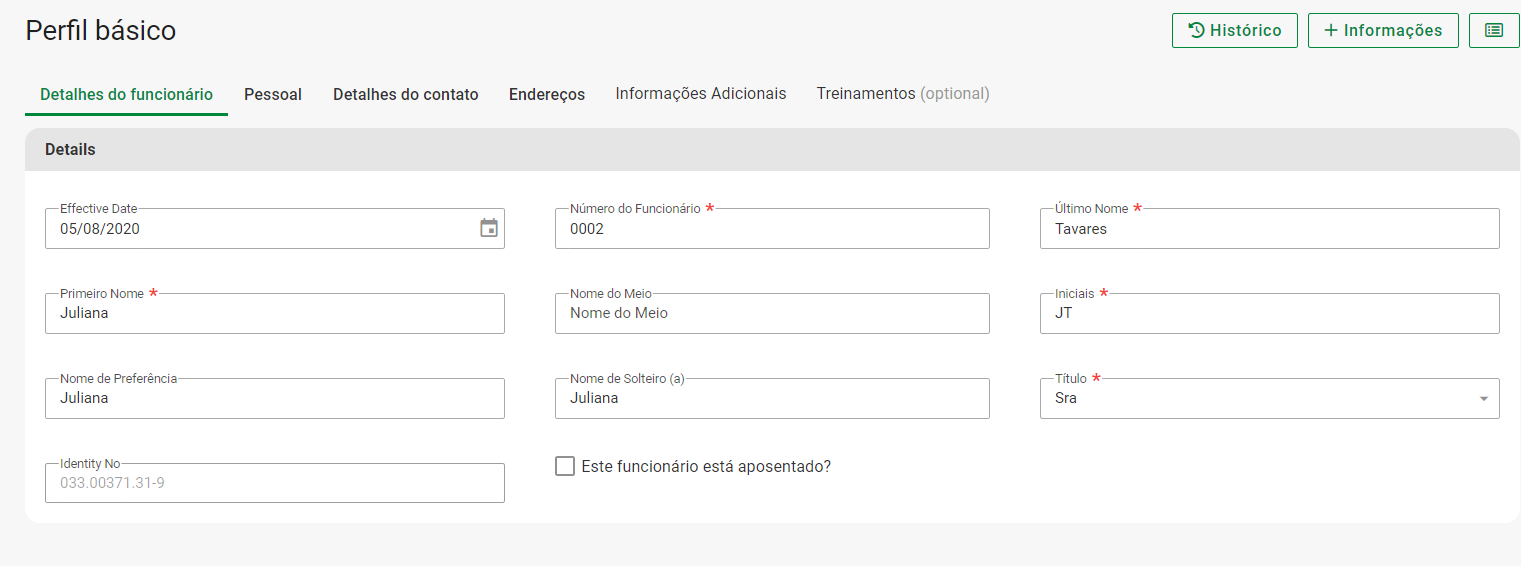The image size is (1521, 566).
Task: Open the calendar picker for Effective Date
Action: click(x=489, y=228)
